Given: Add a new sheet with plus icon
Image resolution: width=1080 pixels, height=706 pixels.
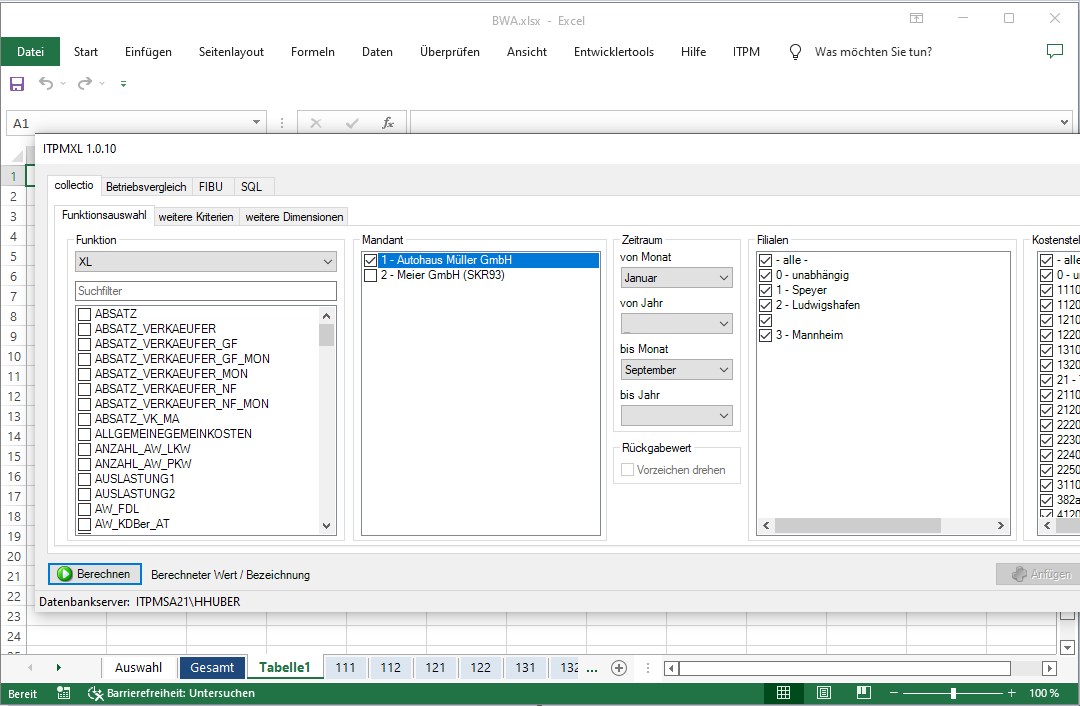Looking at the screenshot, I should pos(619,668).
